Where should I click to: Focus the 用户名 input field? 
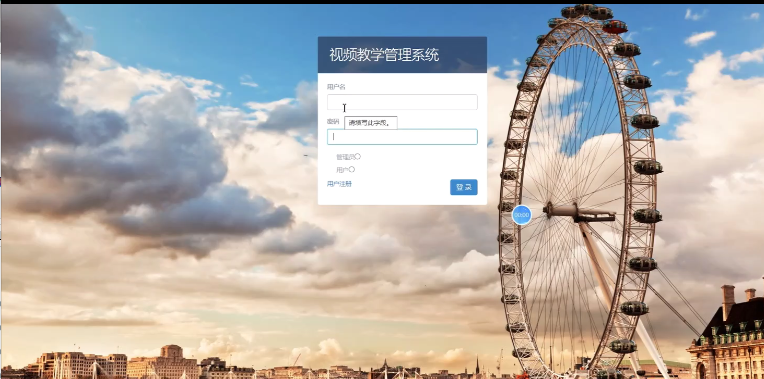[402, 102]
